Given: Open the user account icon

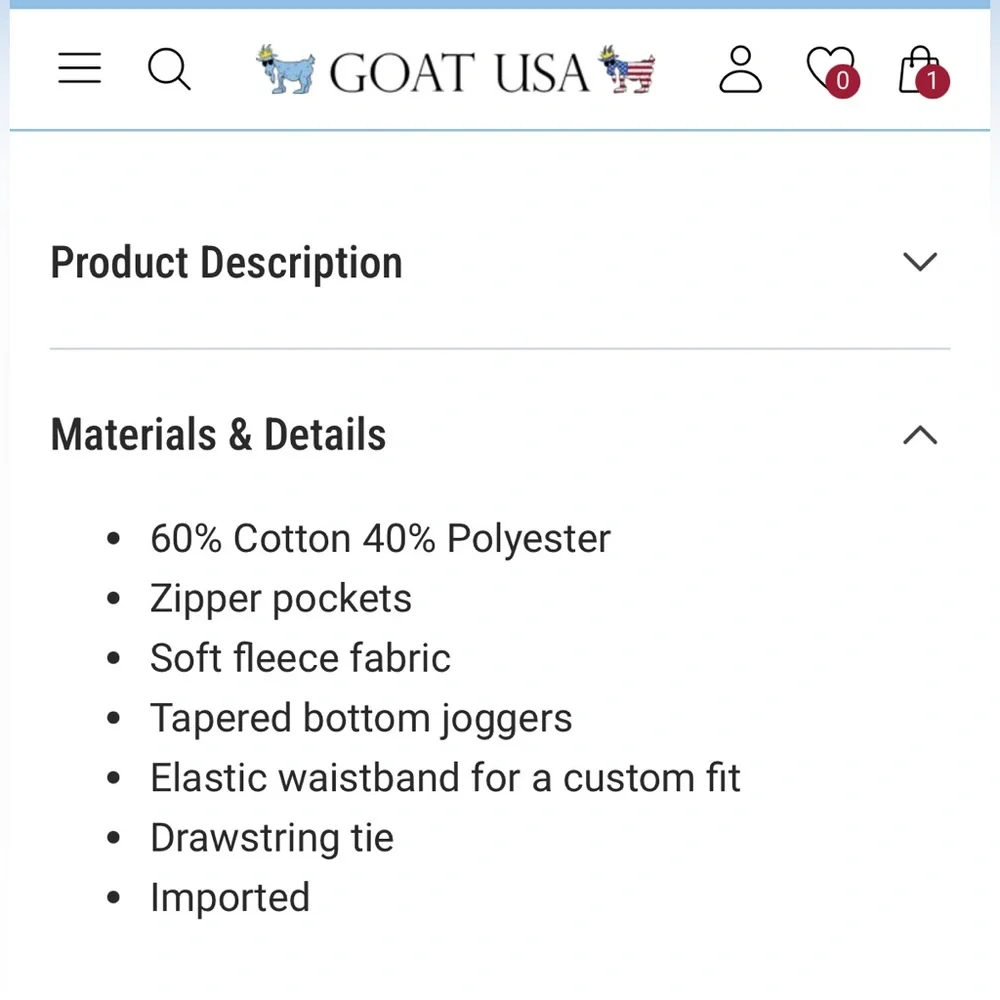Looking at the screenshot, I should [x=741, y=70].
